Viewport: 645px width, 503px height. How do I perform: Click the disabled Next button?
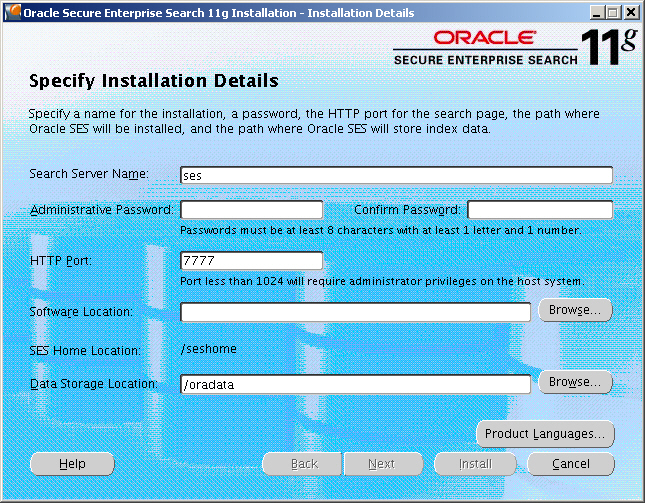383,464
